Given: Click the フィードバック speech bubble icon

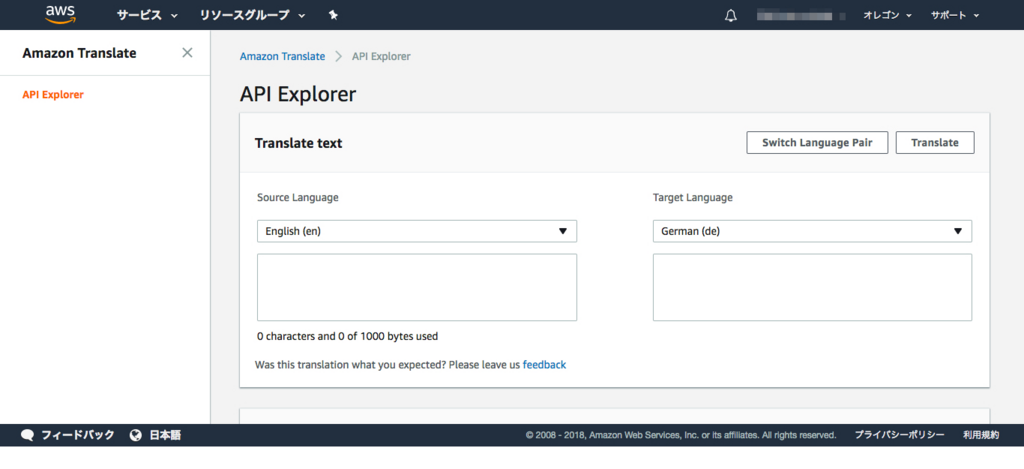Looking at the screenshot, I should pos(27,435).
